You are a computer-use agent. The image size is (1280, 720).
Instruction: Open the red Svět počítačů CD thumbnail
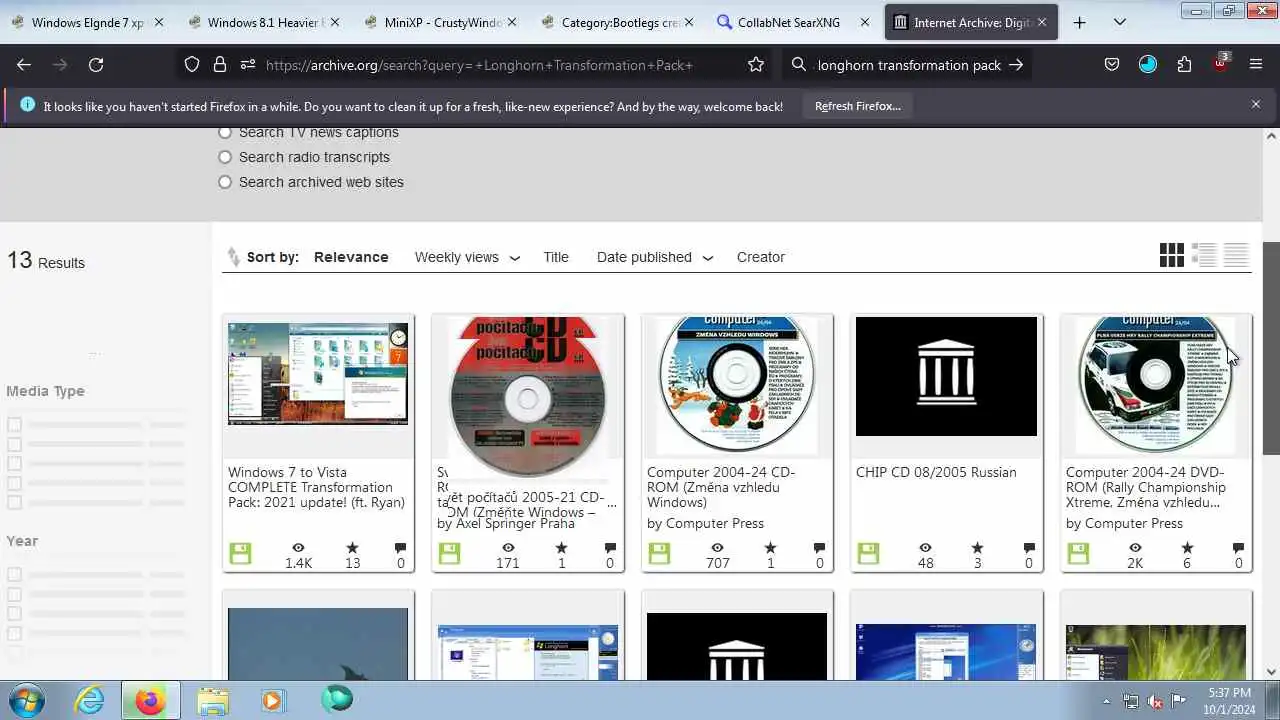click(527, 396)
